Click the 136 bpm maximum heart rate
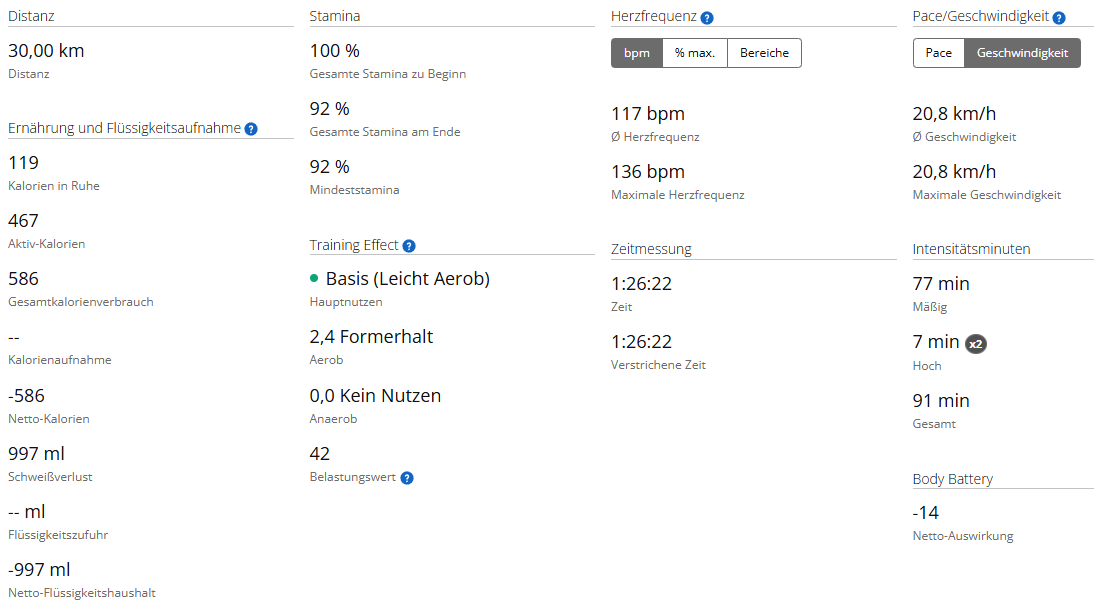 pyautogui.click(x=648, y=172)
